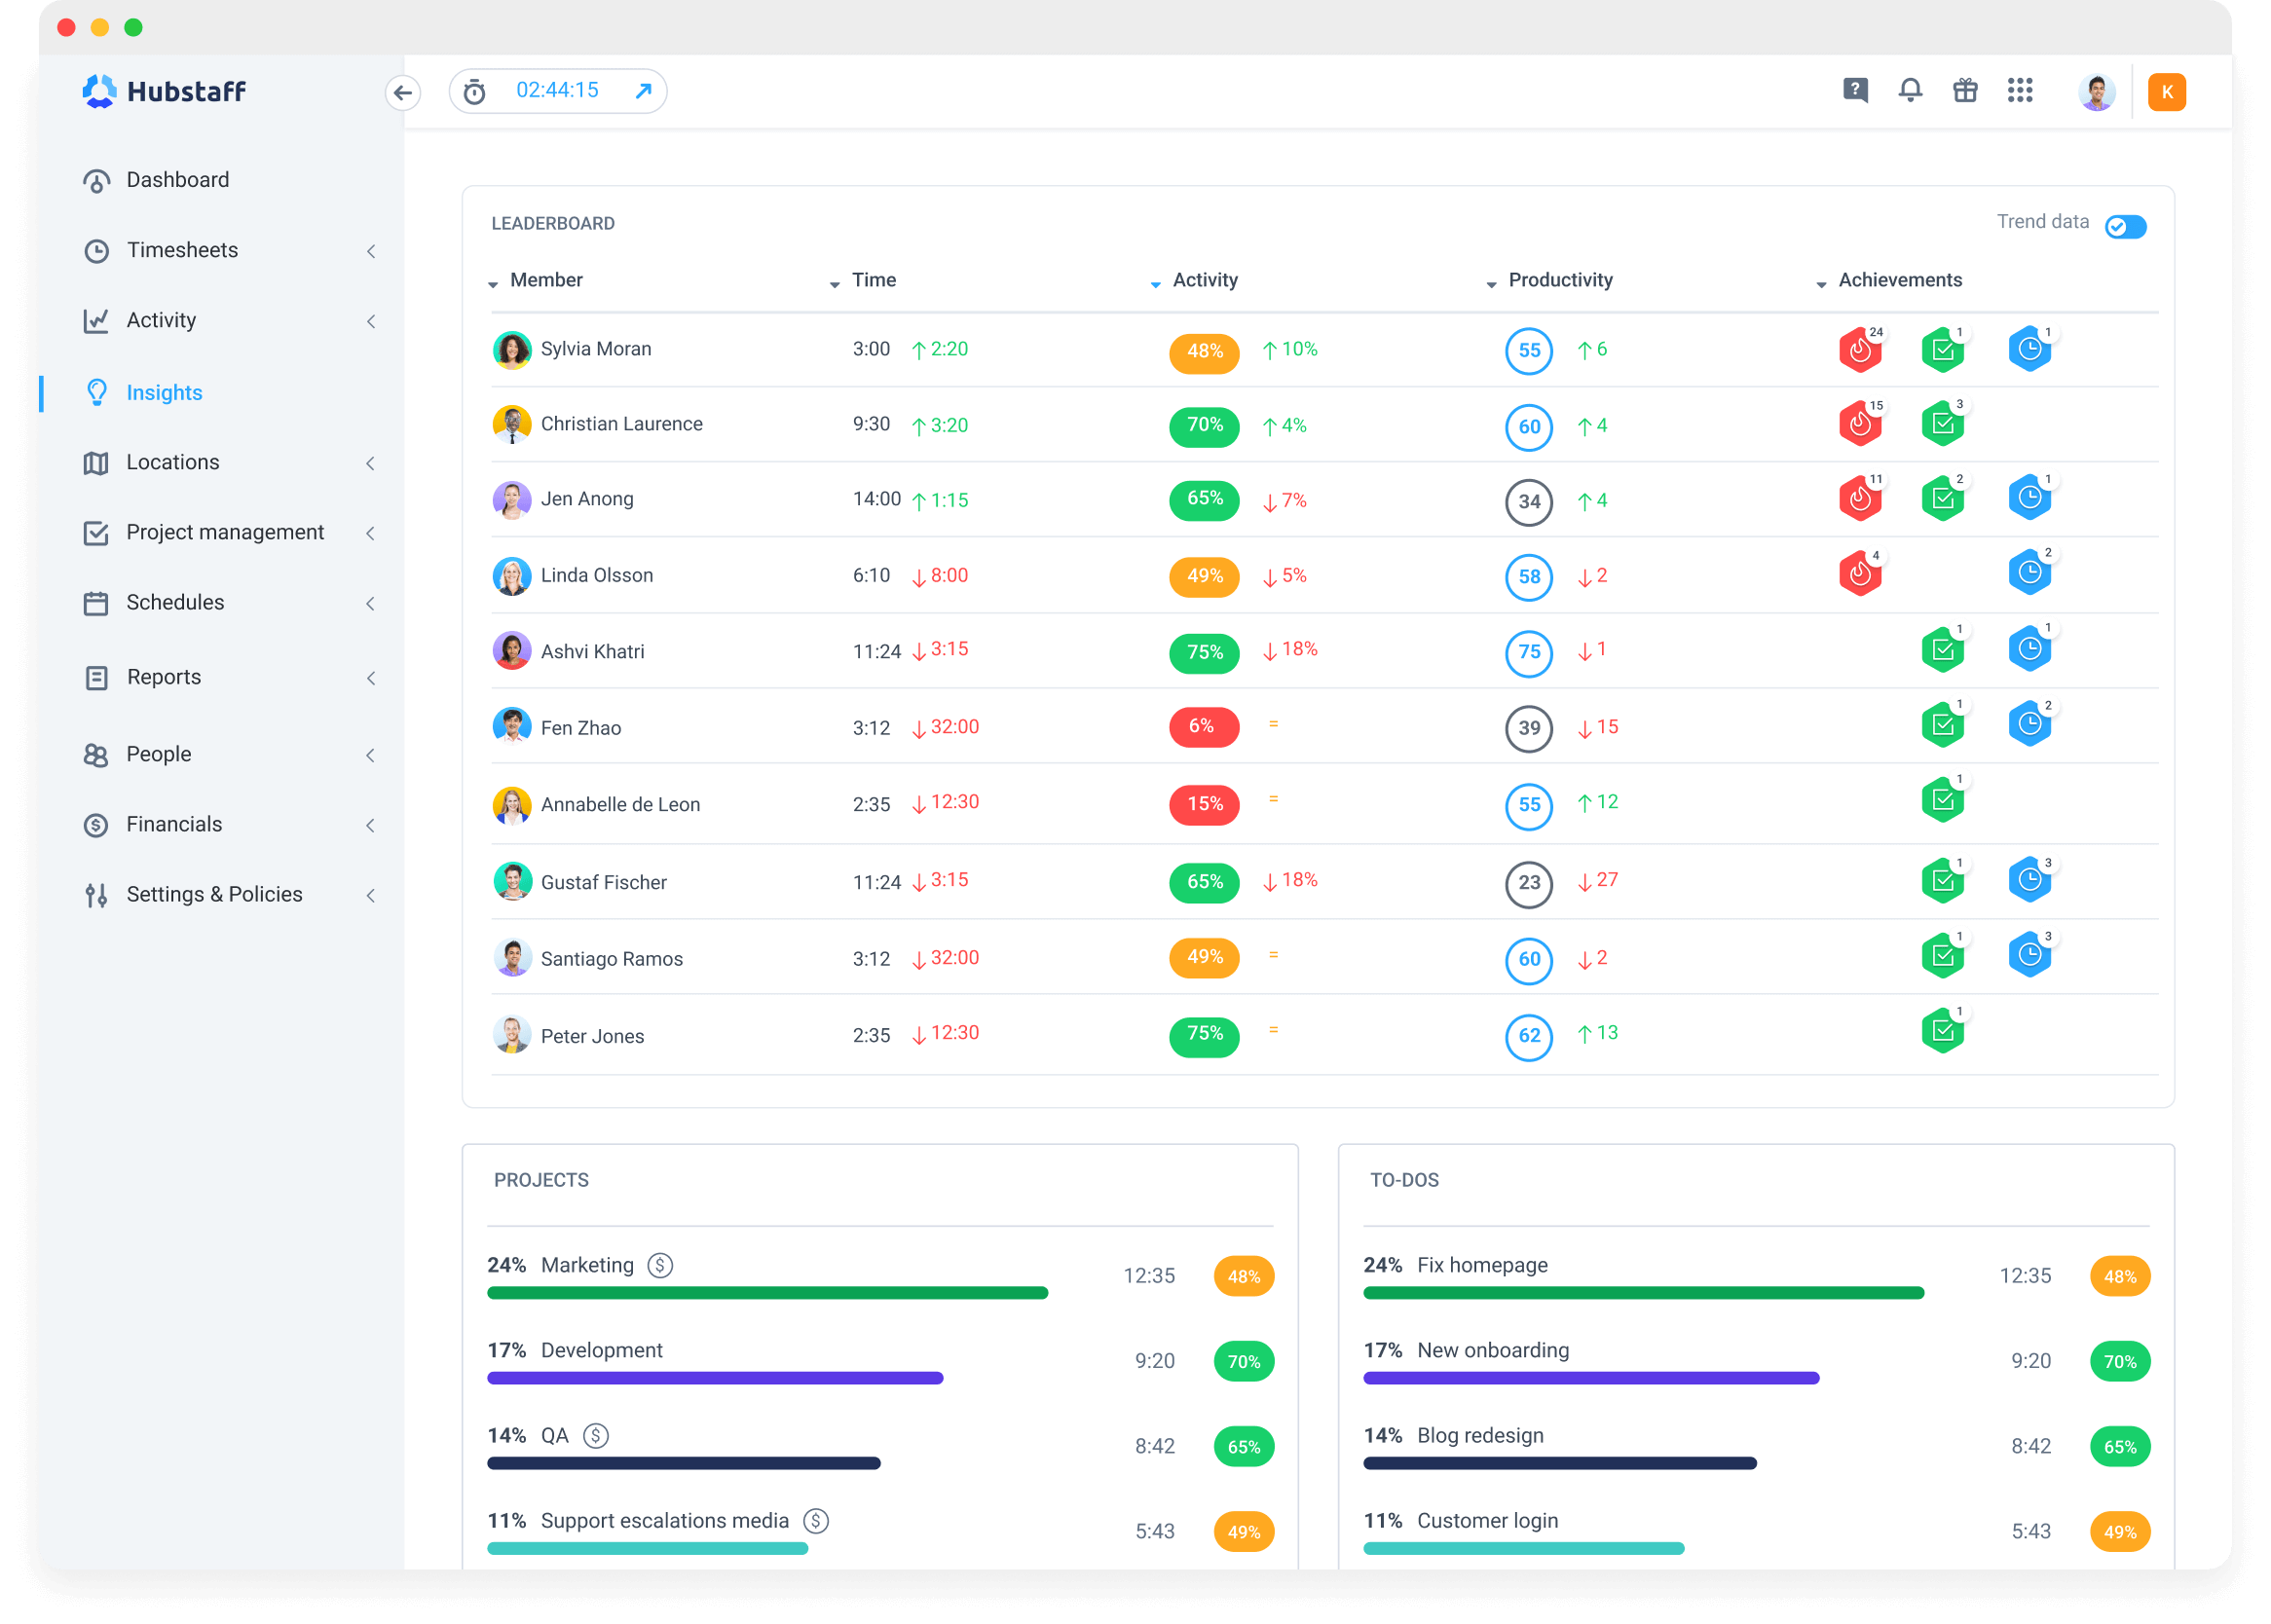This screenshot has height=1624, width=2271.
Task: Click the Reports icon in sidebar
Action: pyautogui.click(x=96, y=677)
